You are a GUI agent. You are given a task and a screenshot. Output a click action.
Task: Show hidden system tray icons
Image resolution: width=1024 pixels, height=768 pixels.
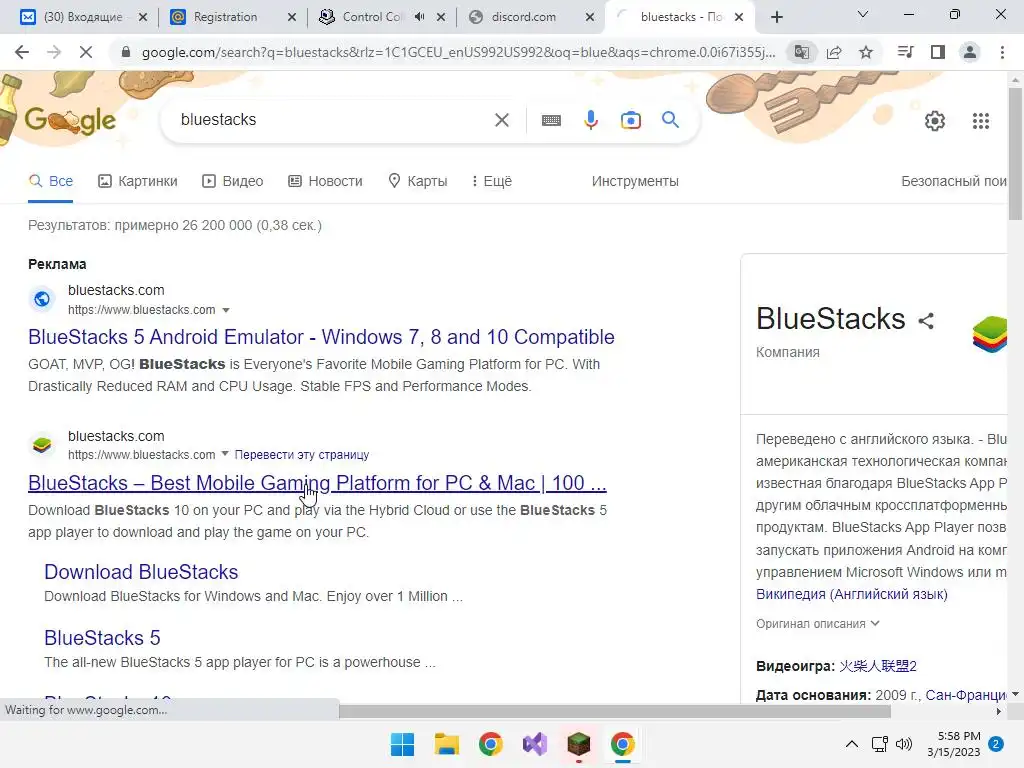pyautogui.click(x=852, y=744)
